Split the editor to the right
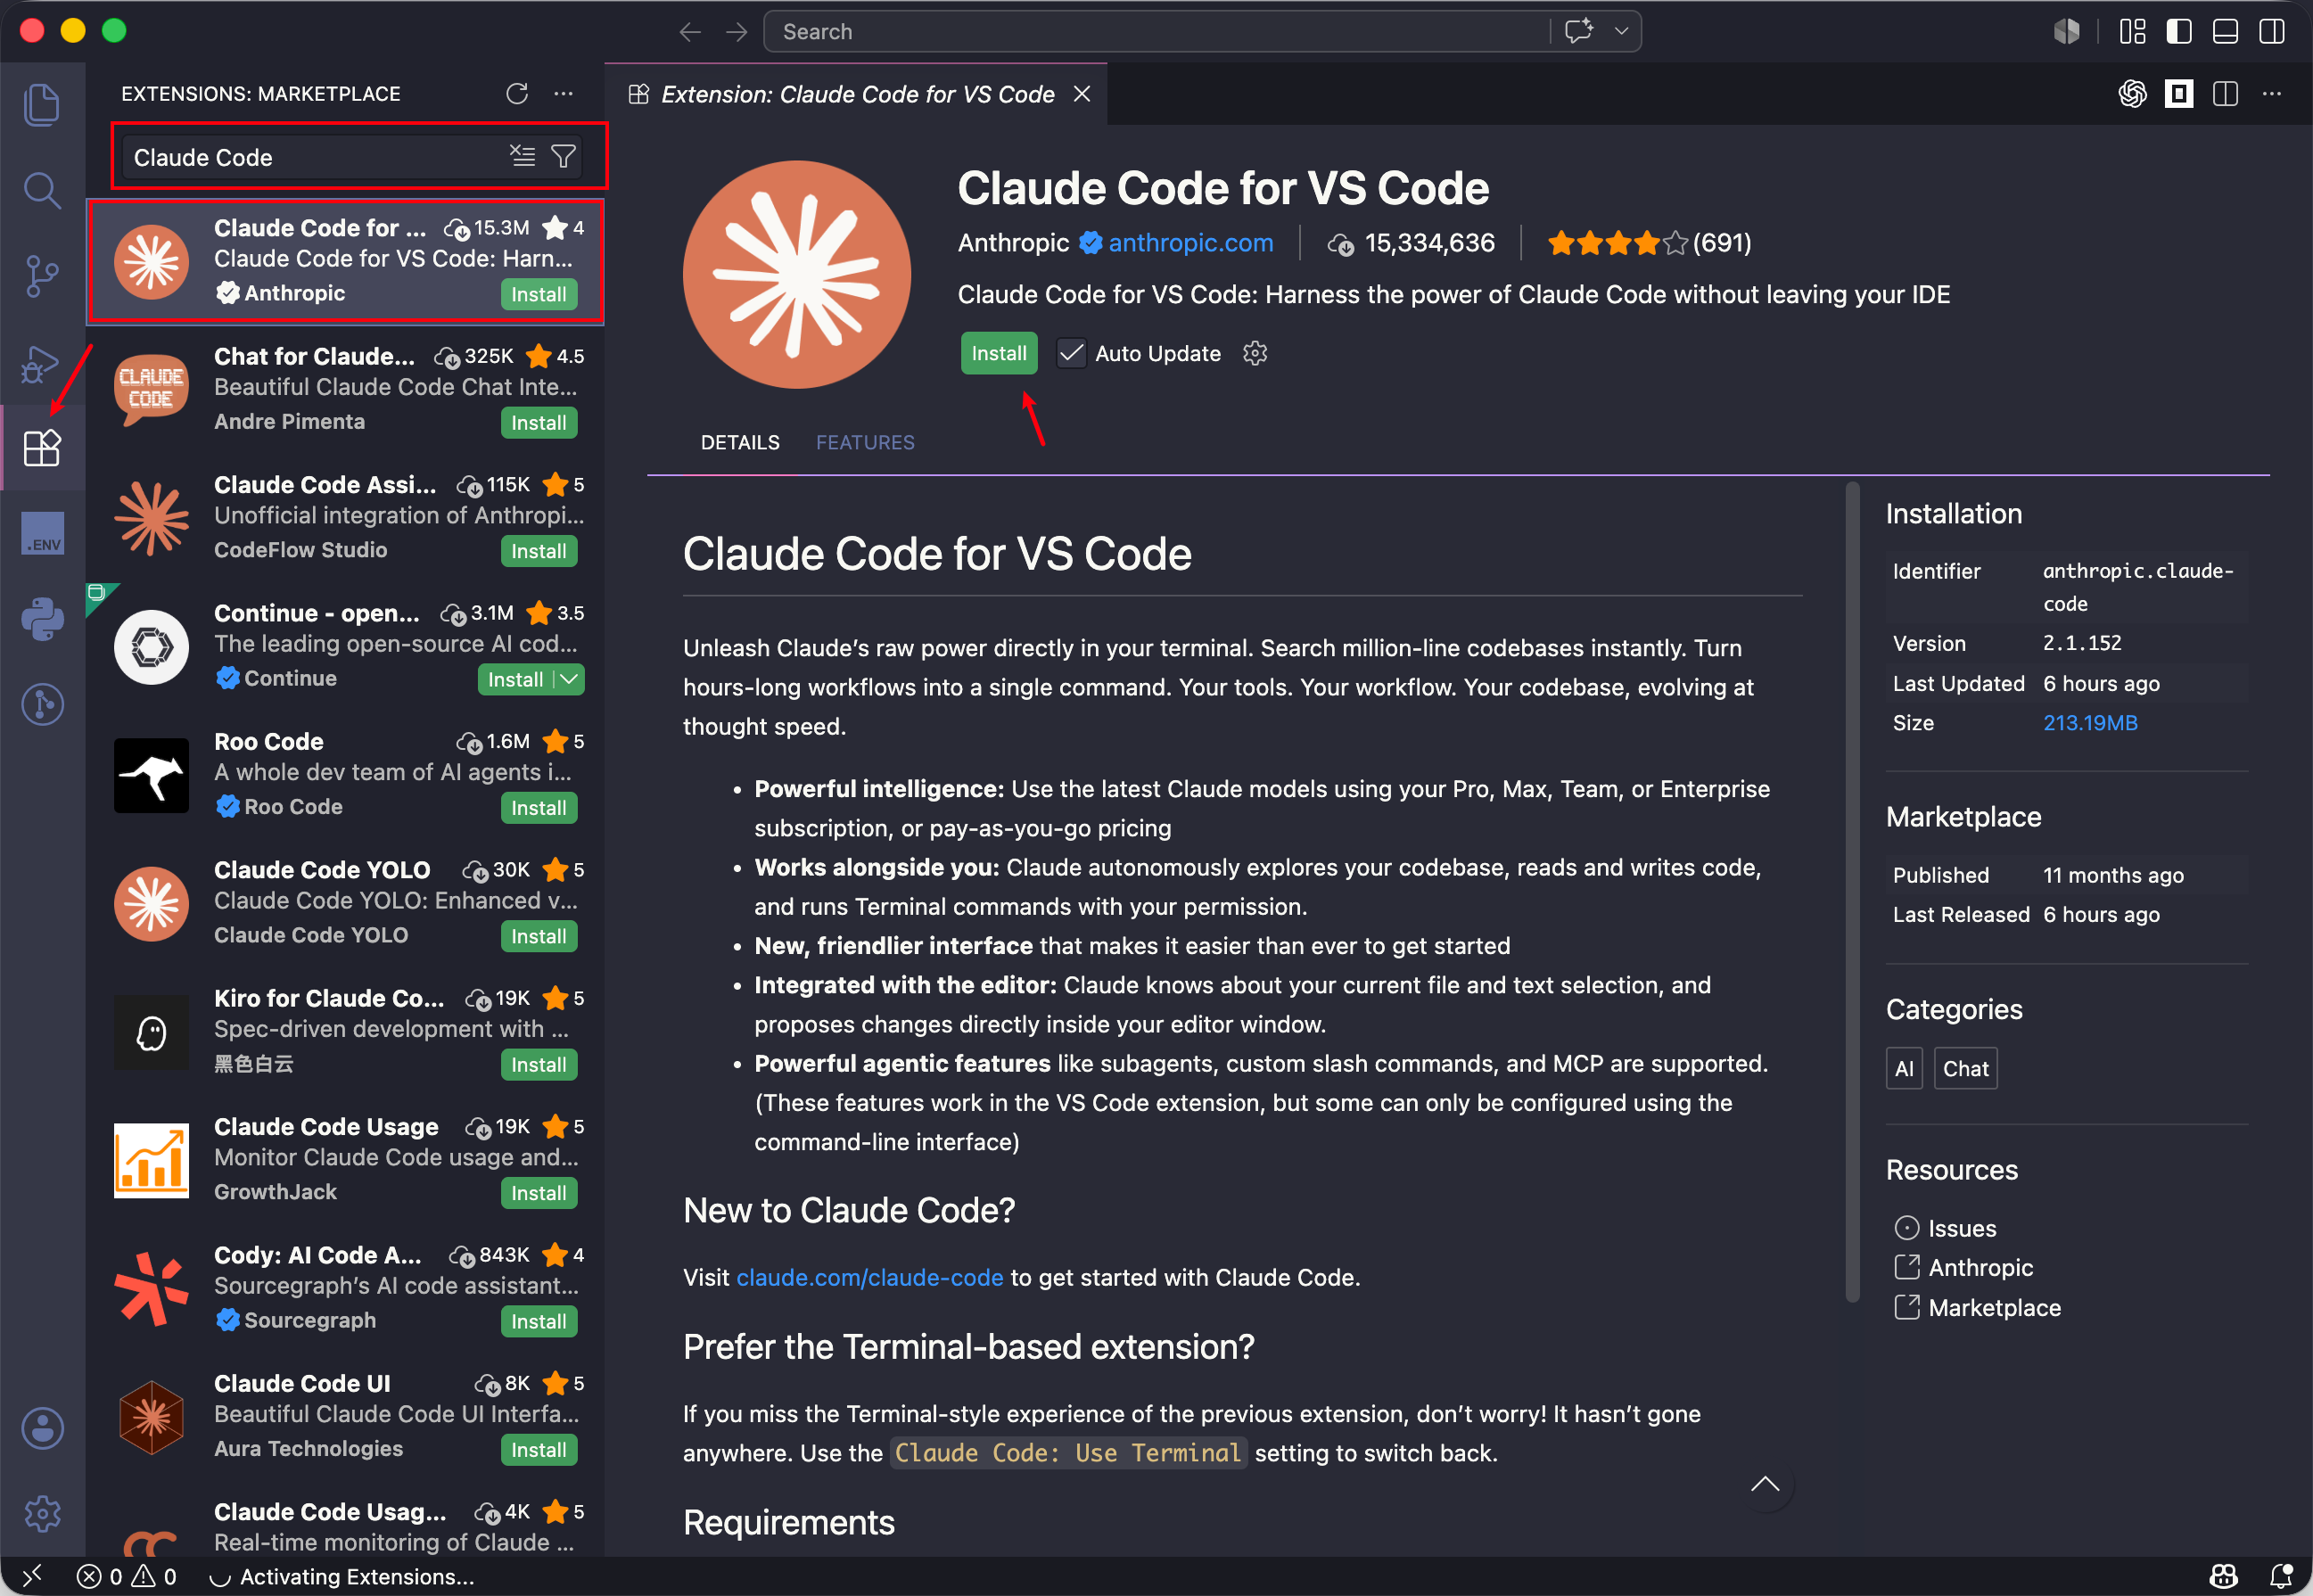This screenshot has height=1596, width=2313. click(2225, 94)
